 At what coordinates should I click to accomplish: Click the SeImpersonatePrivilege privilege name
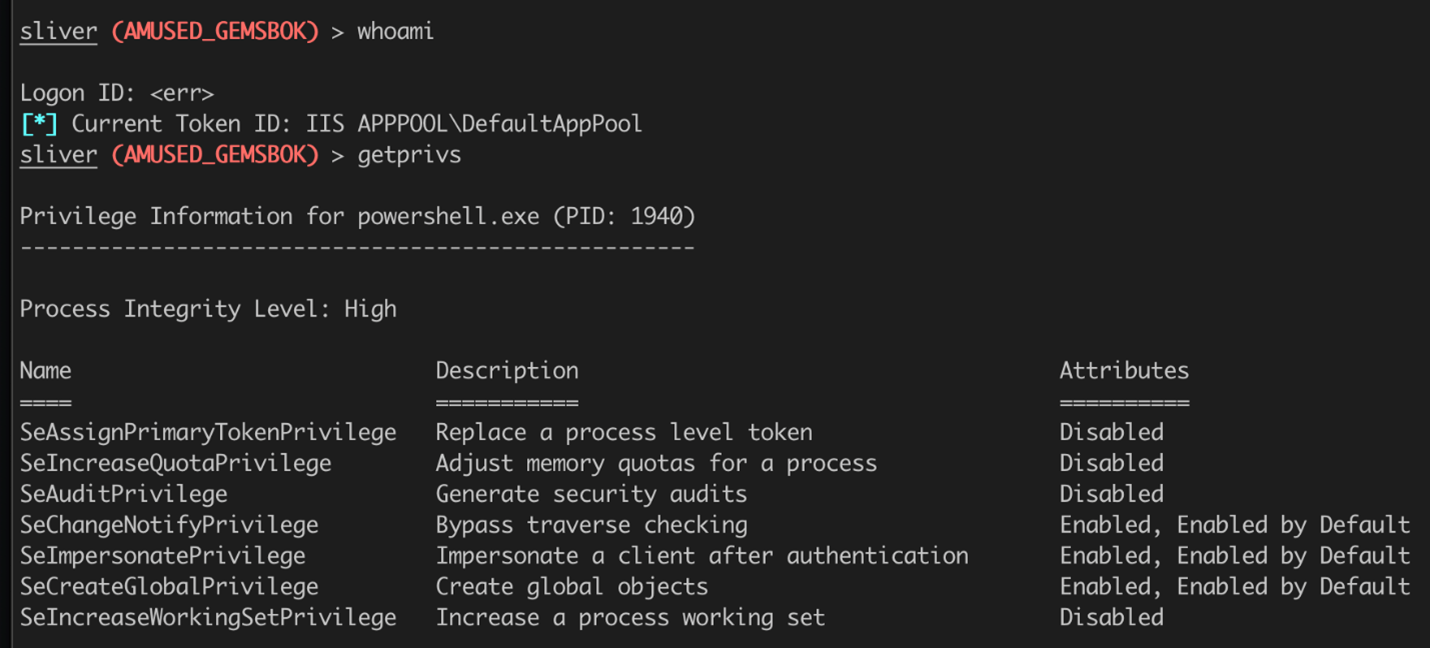coord(163,555)
